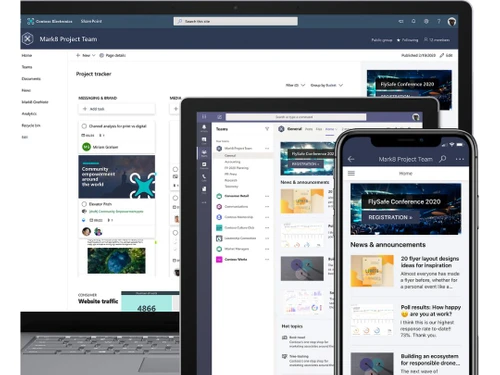Open the Community empowerment around the world thumbnail
The image size is (500, 375).
(x=117, y=177)
